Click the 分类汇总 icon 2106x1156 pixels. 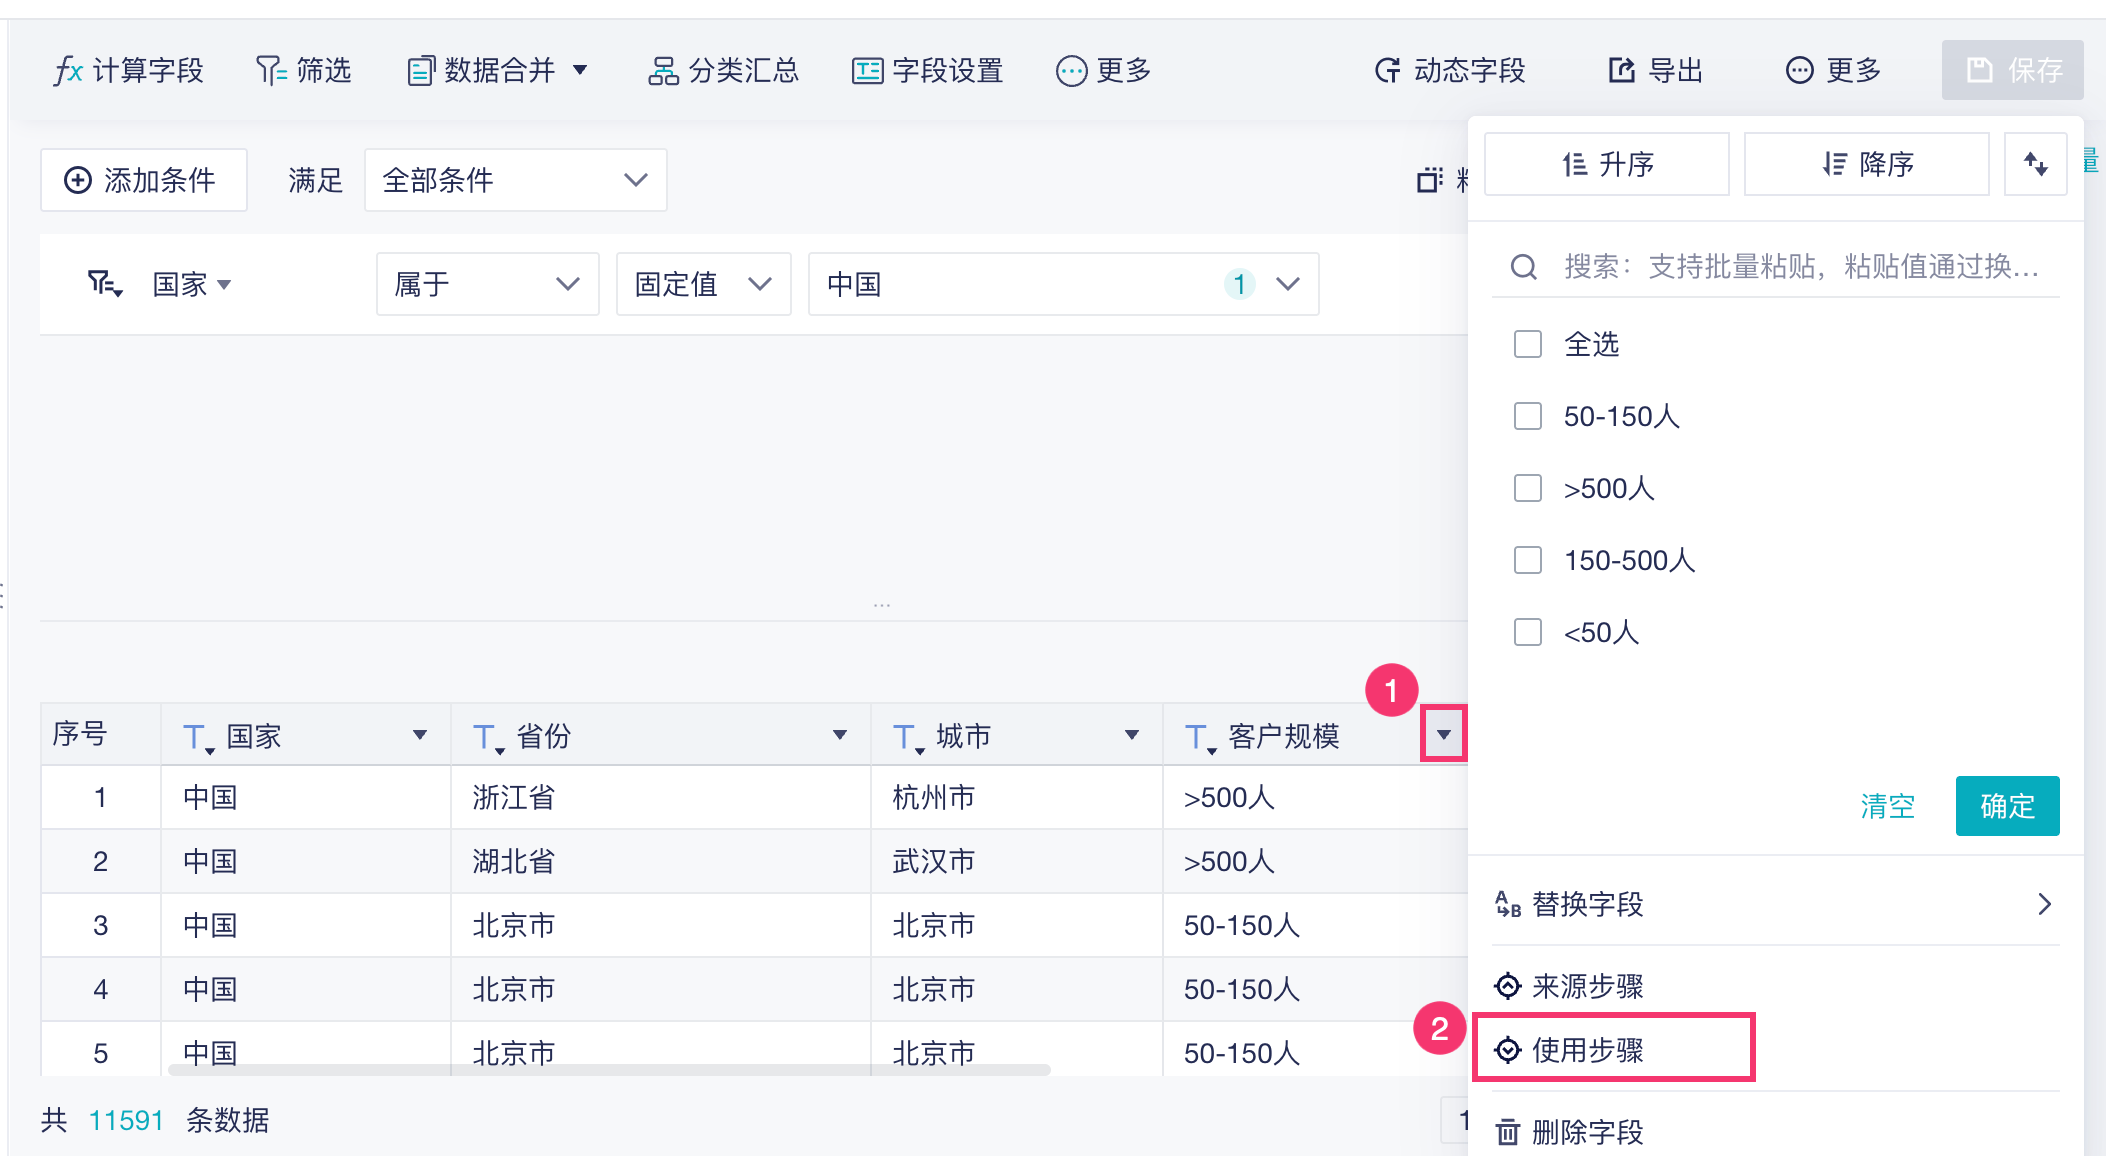point(663,71)
